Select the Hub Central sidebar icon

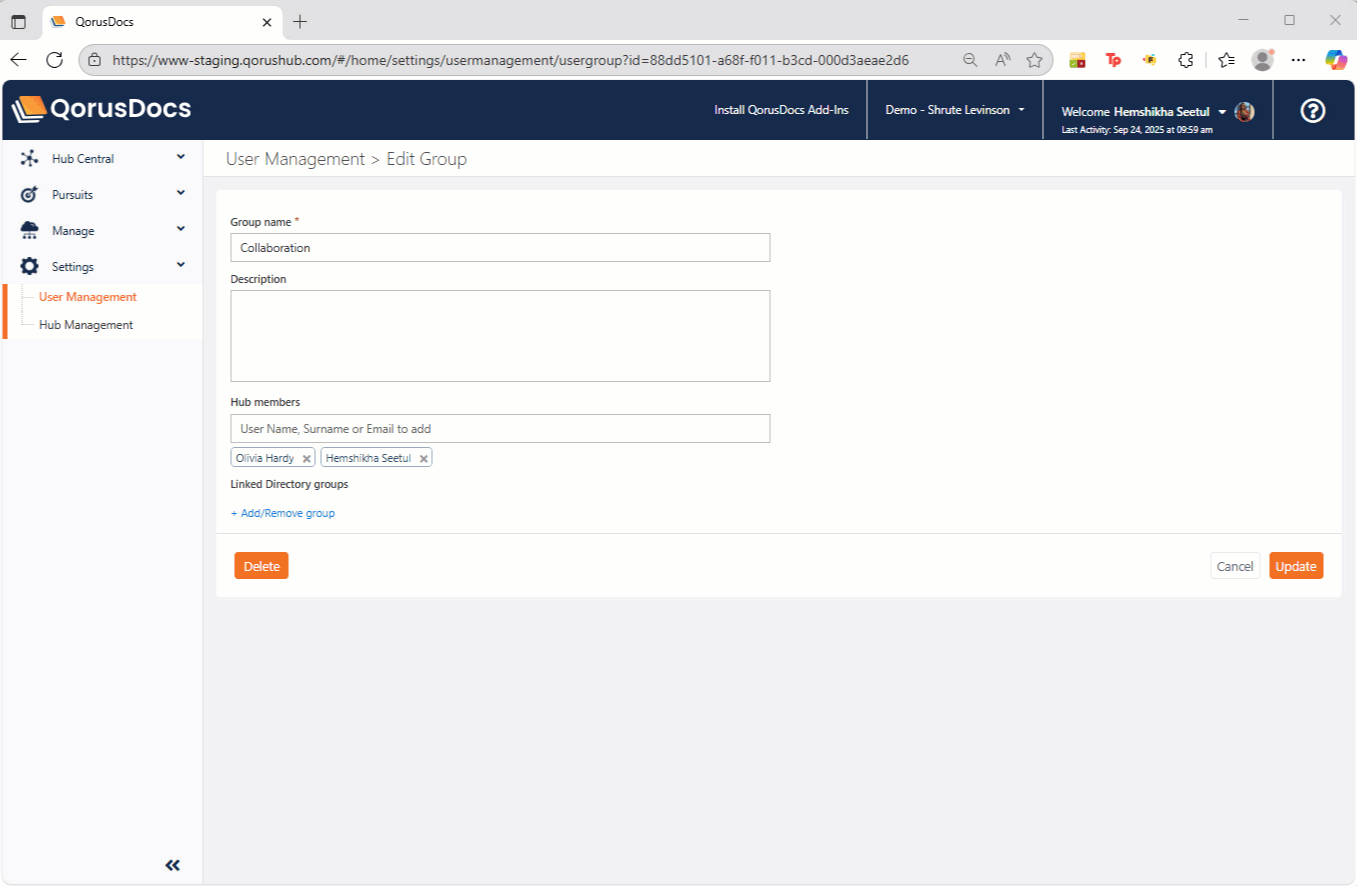[28, 157]
